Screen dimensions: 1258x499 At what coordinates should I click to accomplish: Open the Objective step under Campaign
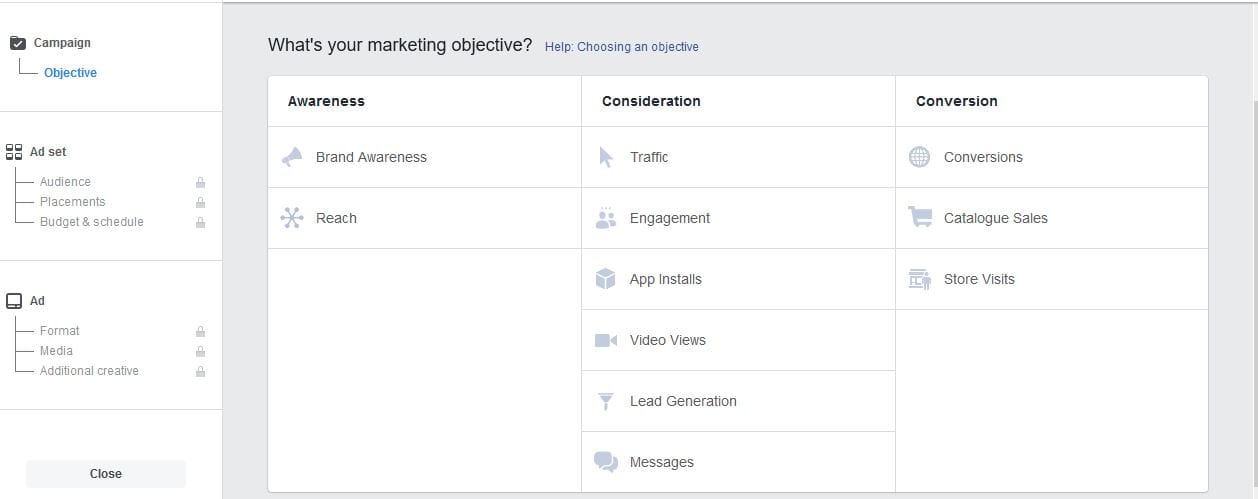coord(70,73)
